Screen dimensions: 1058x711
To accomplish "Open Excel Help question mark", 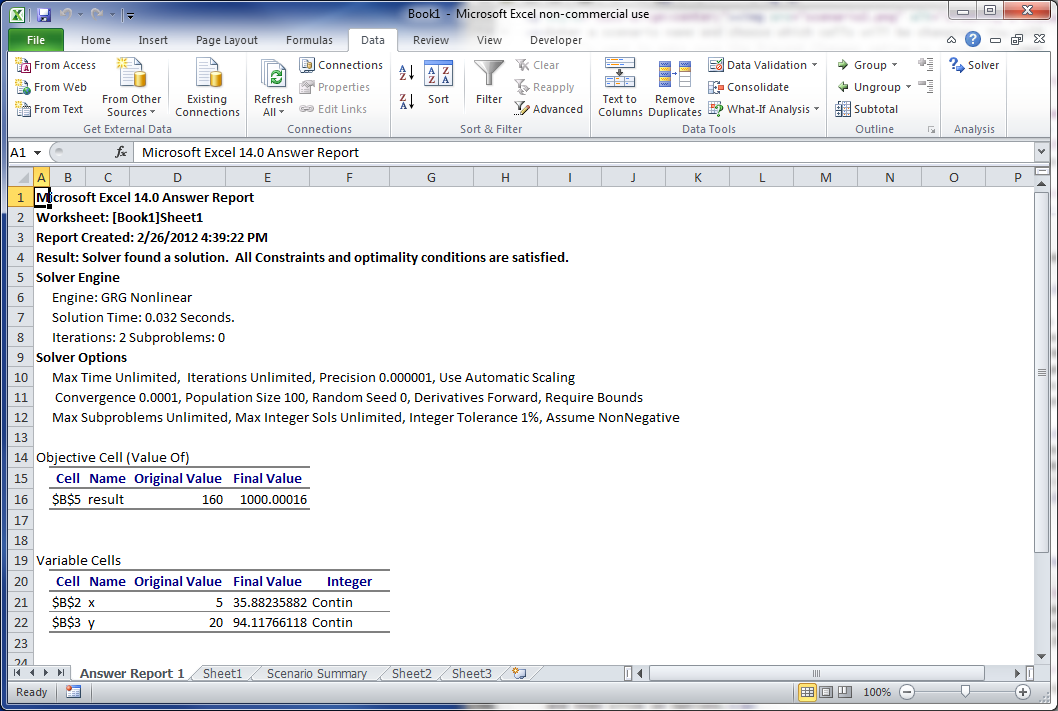I will click(x=972, y=39).
